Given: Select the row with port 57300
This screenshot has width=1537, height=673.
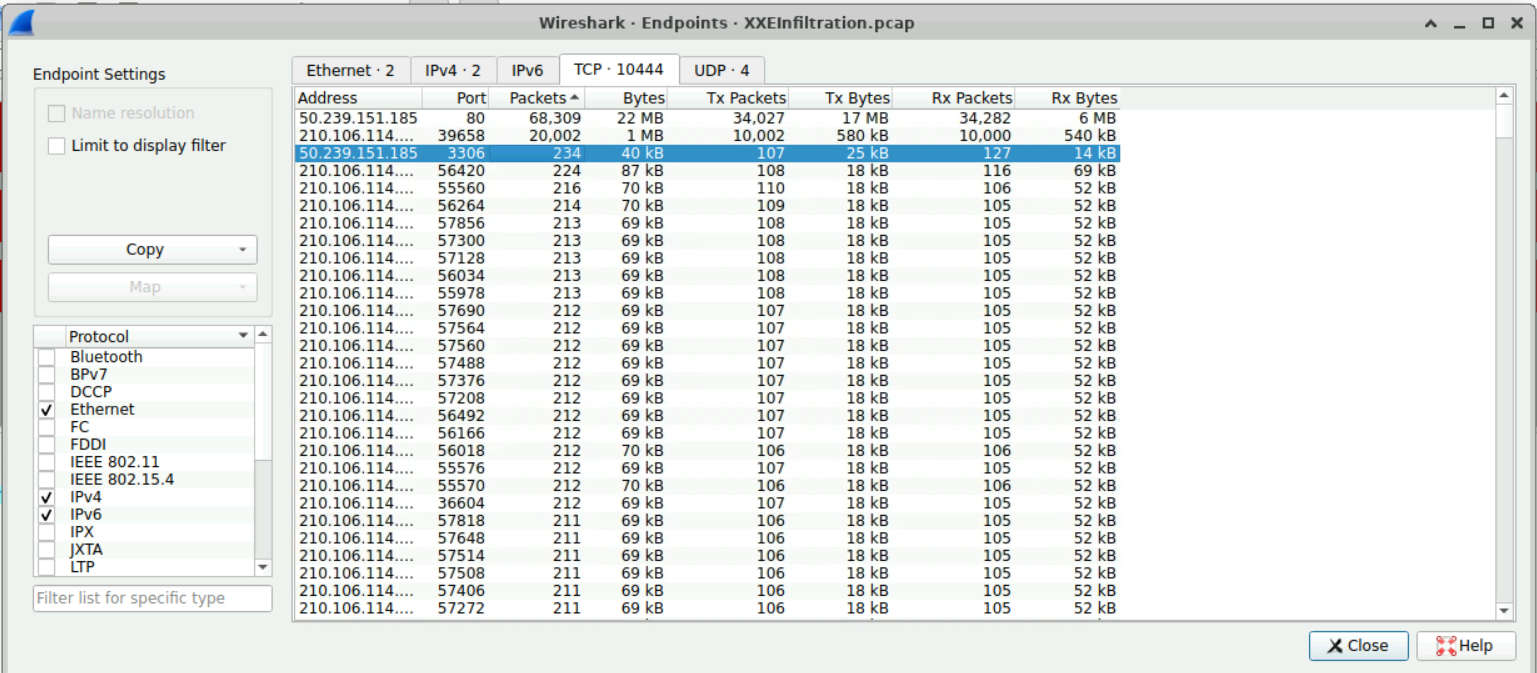Looking at the screenshot, I should pyautogui.click(x=707, y=241).
